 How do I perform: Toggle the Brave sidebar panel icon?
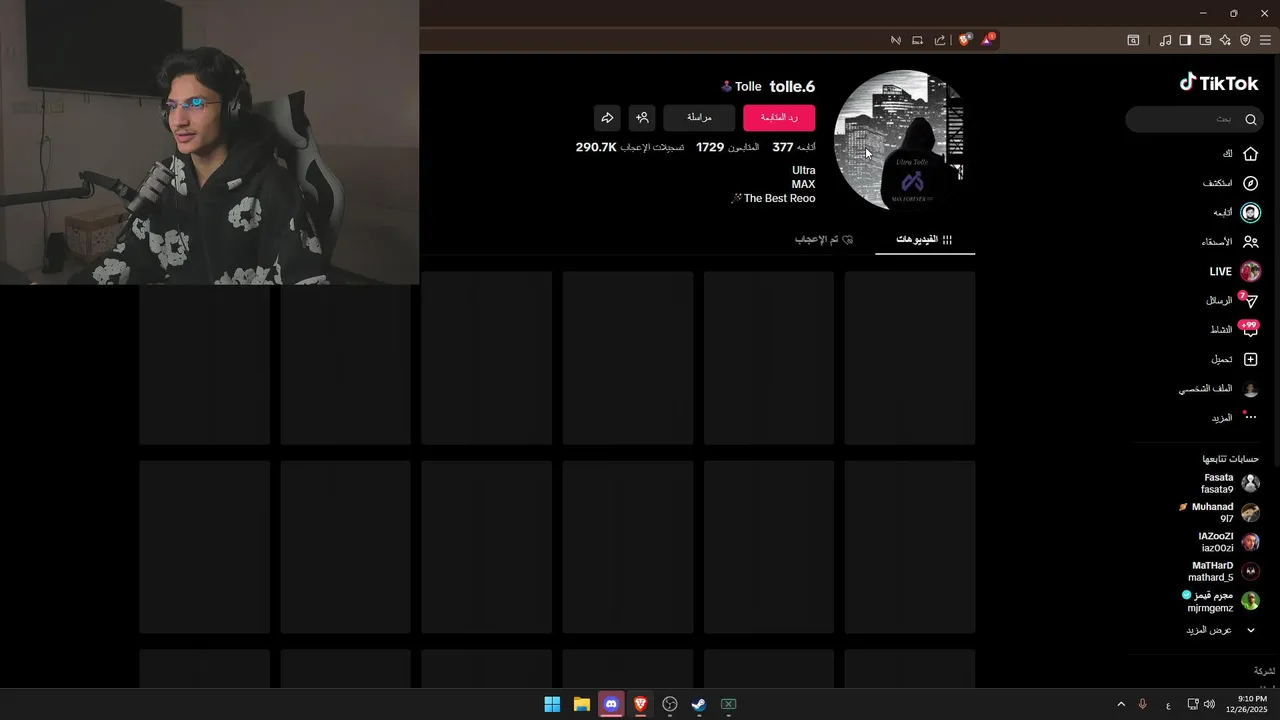click(1185, 40)
